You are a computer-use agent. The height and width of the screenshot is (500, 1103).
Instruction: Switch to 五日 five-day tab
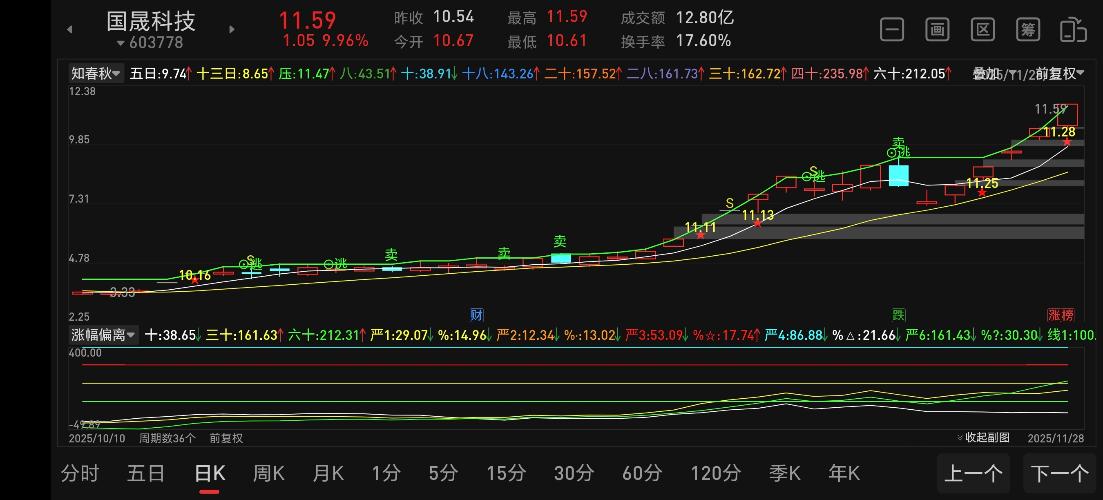tap(146, 473)
